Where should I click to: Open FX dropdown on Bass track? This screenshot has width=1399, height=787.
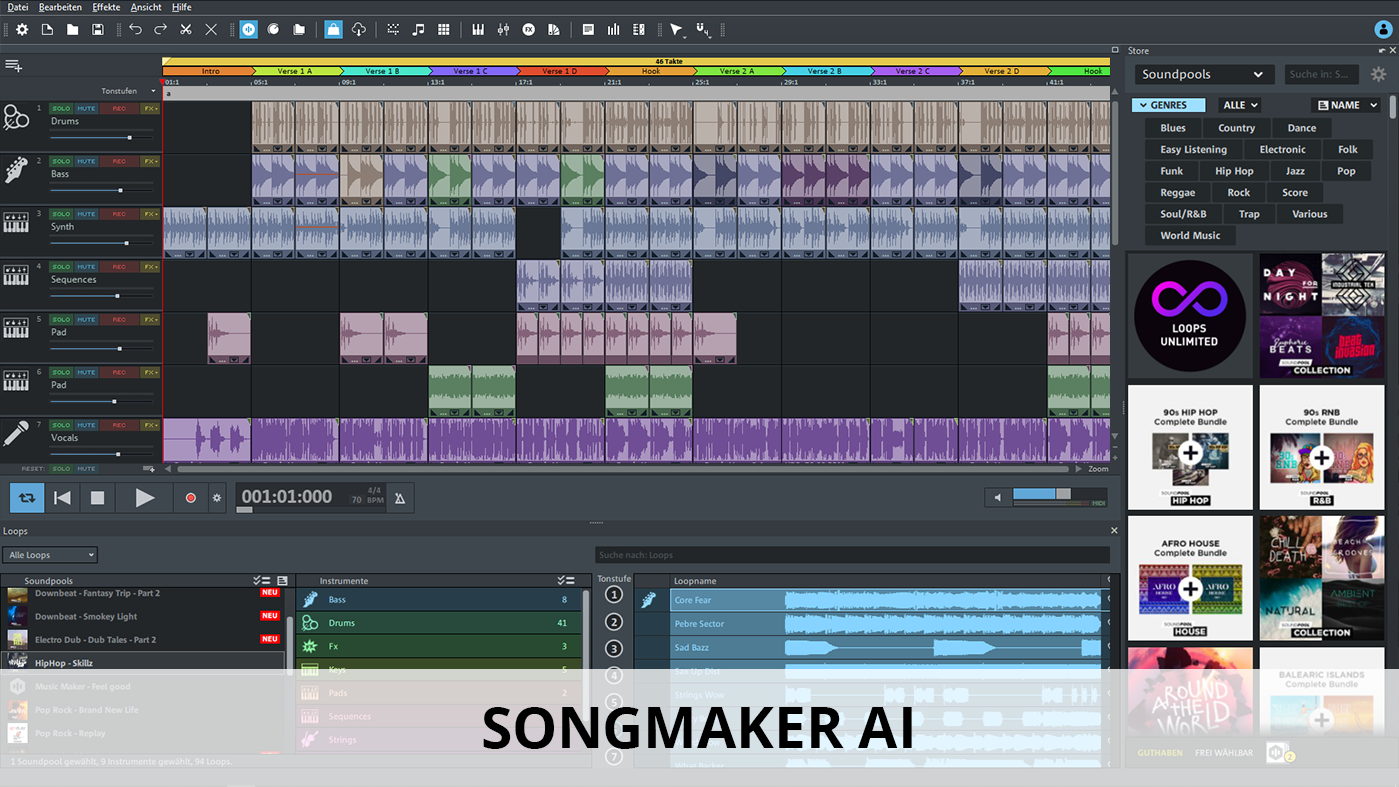coord(150,161)
